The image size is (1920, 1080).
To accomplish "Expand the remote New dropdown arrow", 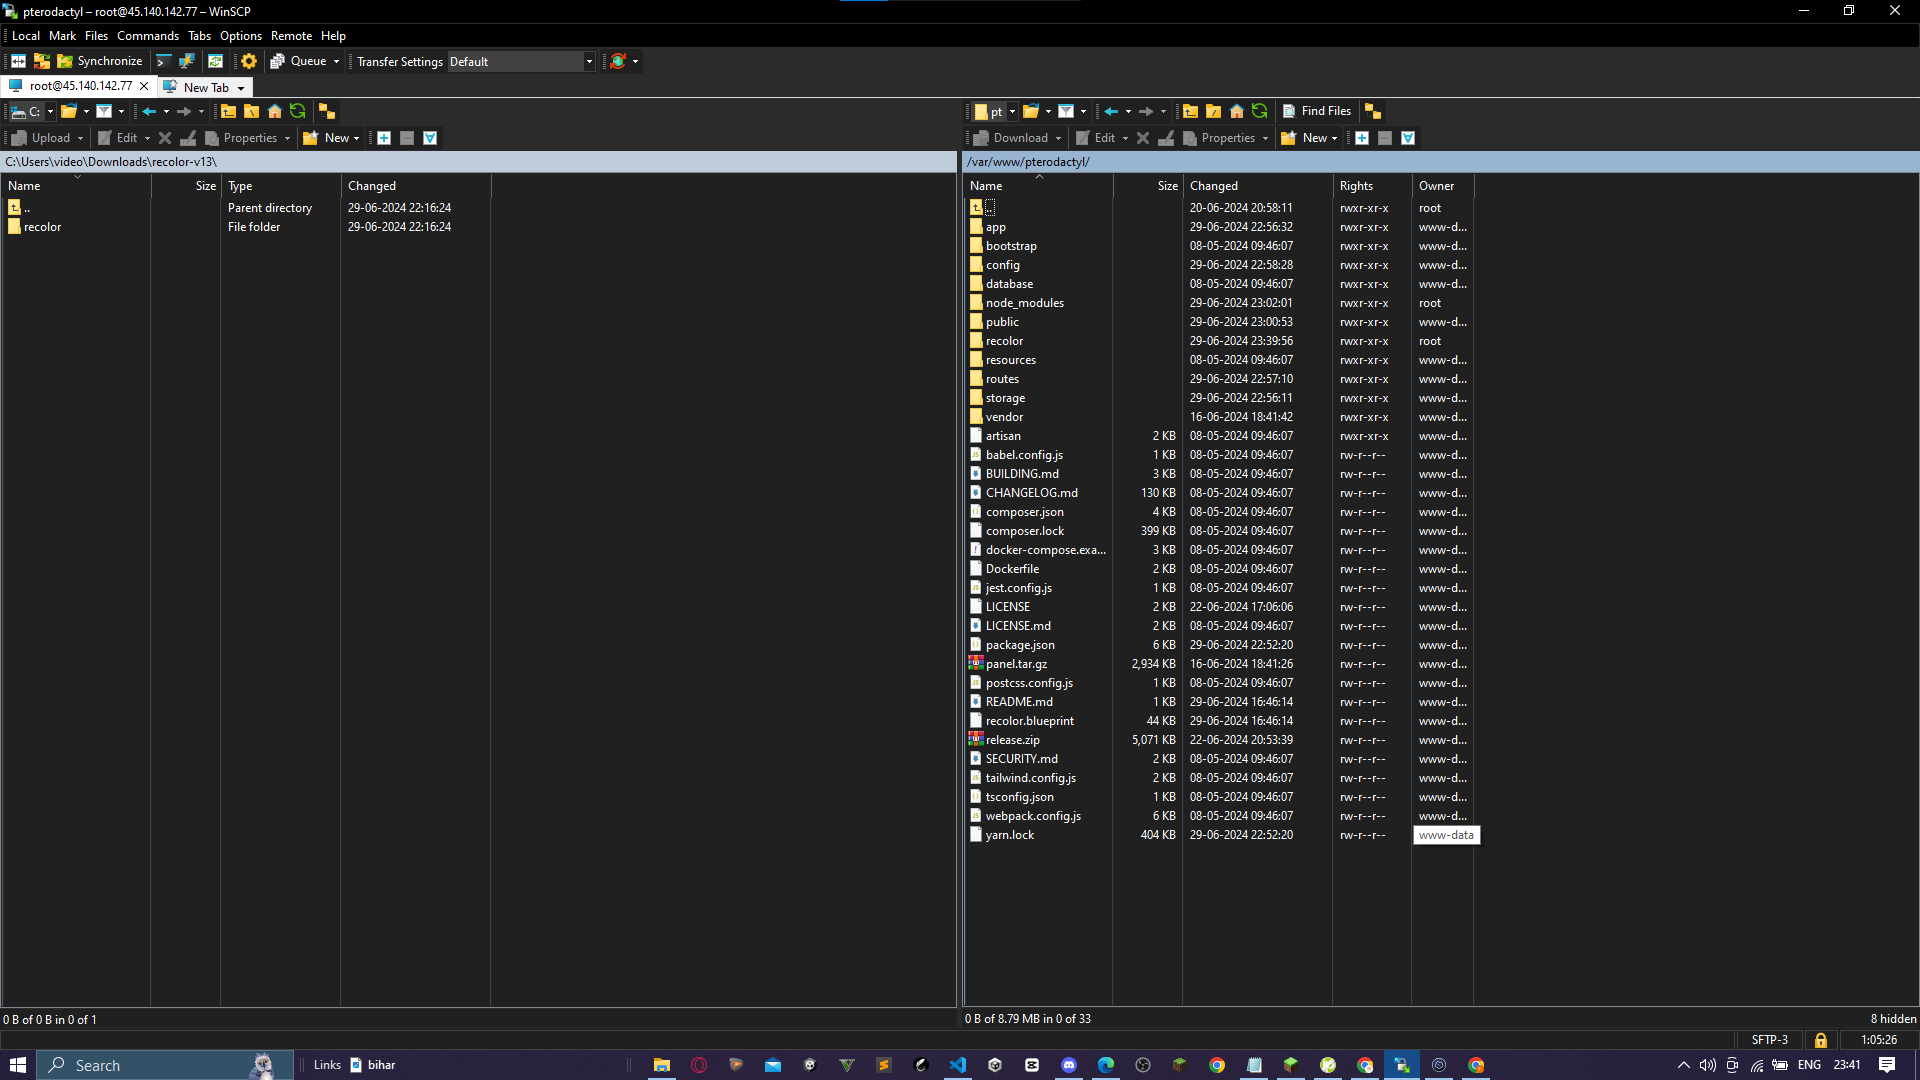I will (1335, 138).
